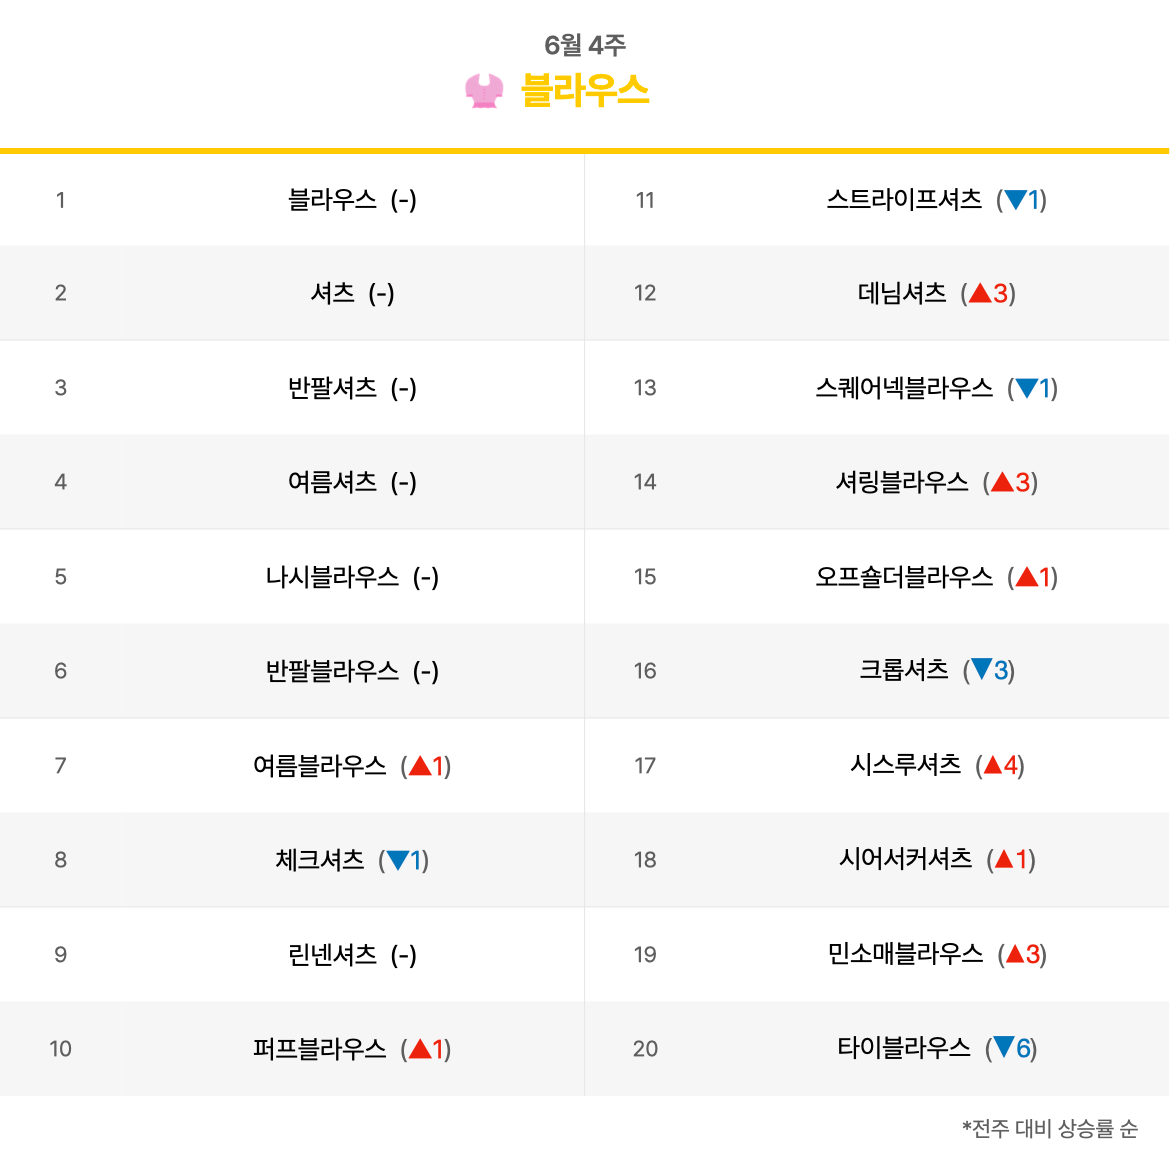The image size is (1170, 1170).
Task: Click the 6월 4주 date label
Action: point(585,45)
